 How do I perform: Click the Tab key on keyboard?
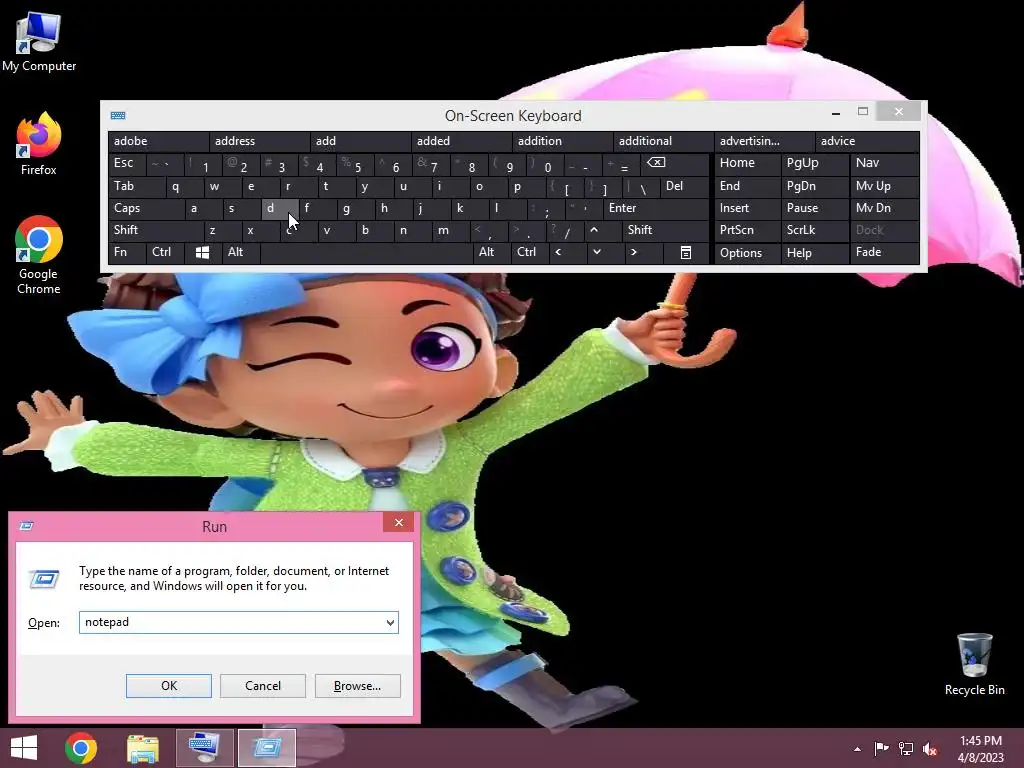(x=136, y=186)
